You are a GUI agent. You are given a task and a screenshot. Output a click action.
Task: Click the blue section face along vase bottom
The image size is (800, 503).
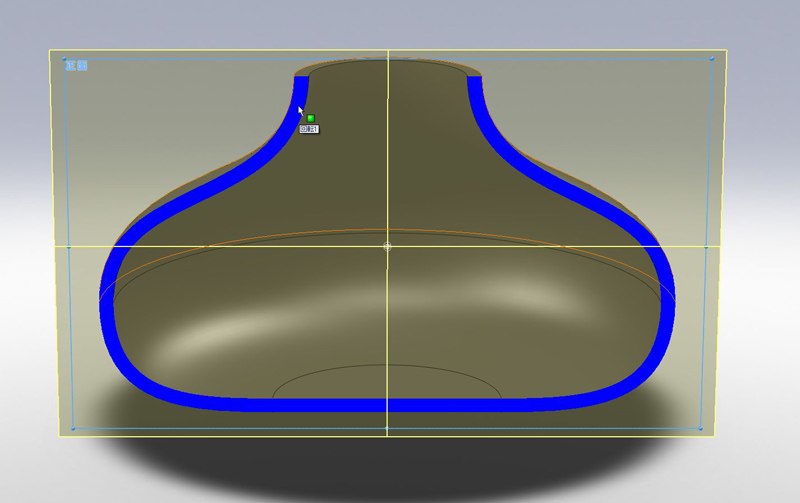tap(387, 405)
